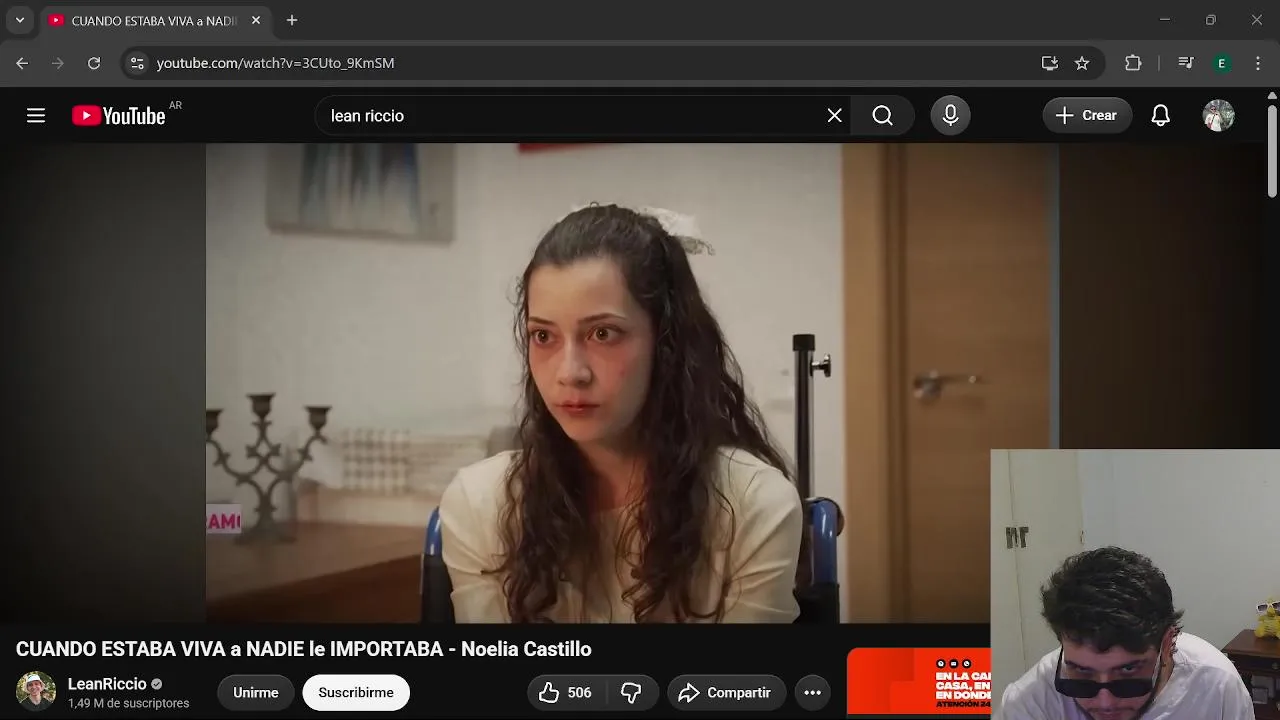Select the 'CUANDO ESTABA VIVA a NADIE' tab
The image size is (1280, 720).
(155, 20)
